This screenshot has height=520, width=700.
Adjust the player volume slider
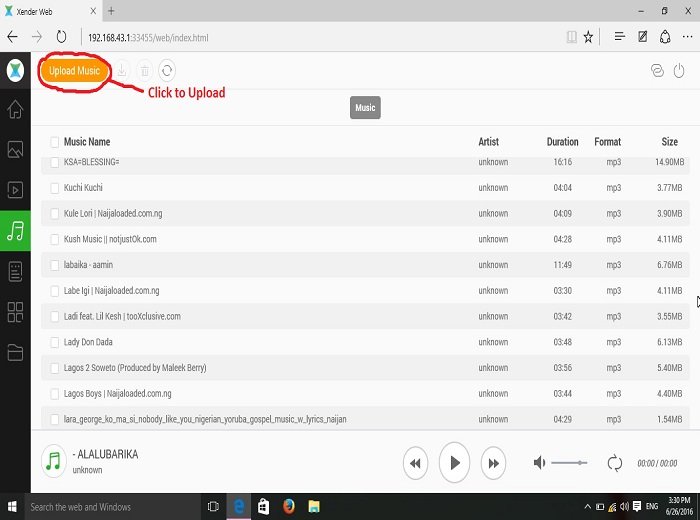(569, 463)
